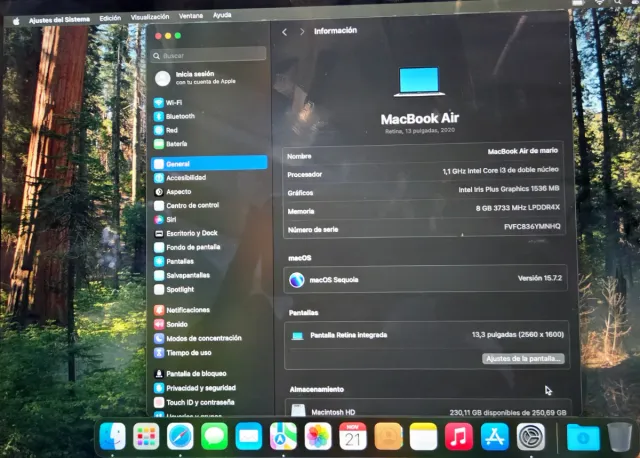Click Intel Iris Plus Graphics value
640x458 pixels.
point(509,189)
